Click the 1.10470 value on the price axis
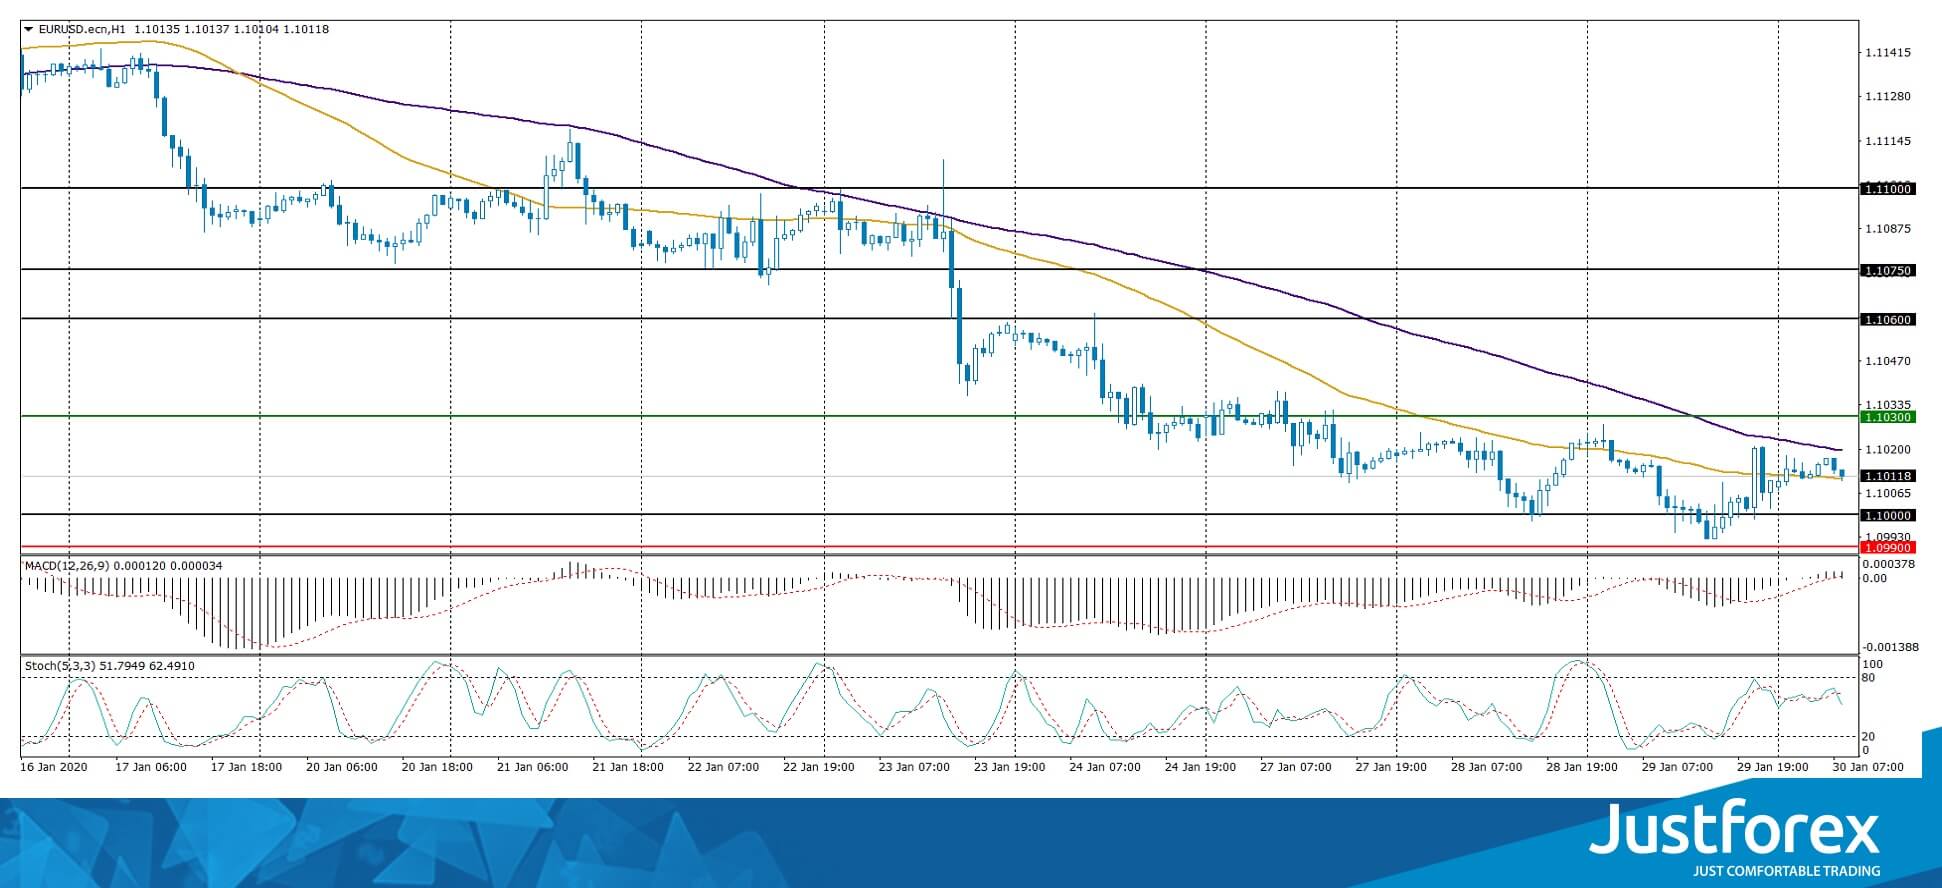Screen dimensions: 1942x888 (1889, 360)
